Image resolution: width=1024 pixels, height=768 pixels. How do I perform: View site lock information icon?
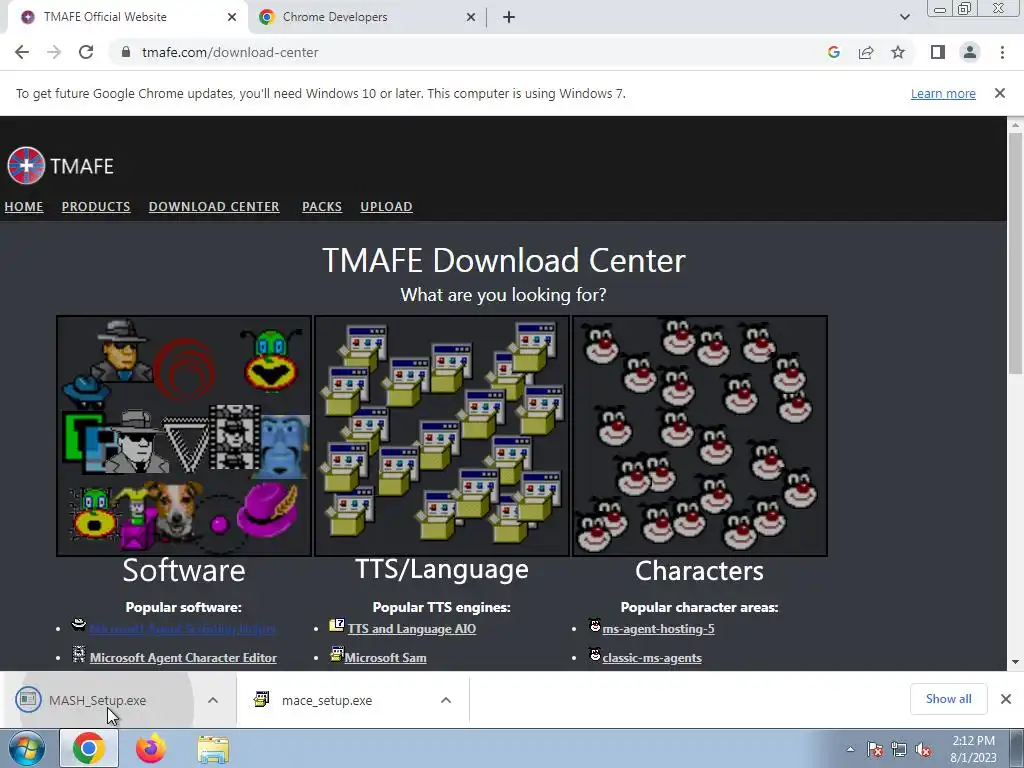(x=126, y=52)
